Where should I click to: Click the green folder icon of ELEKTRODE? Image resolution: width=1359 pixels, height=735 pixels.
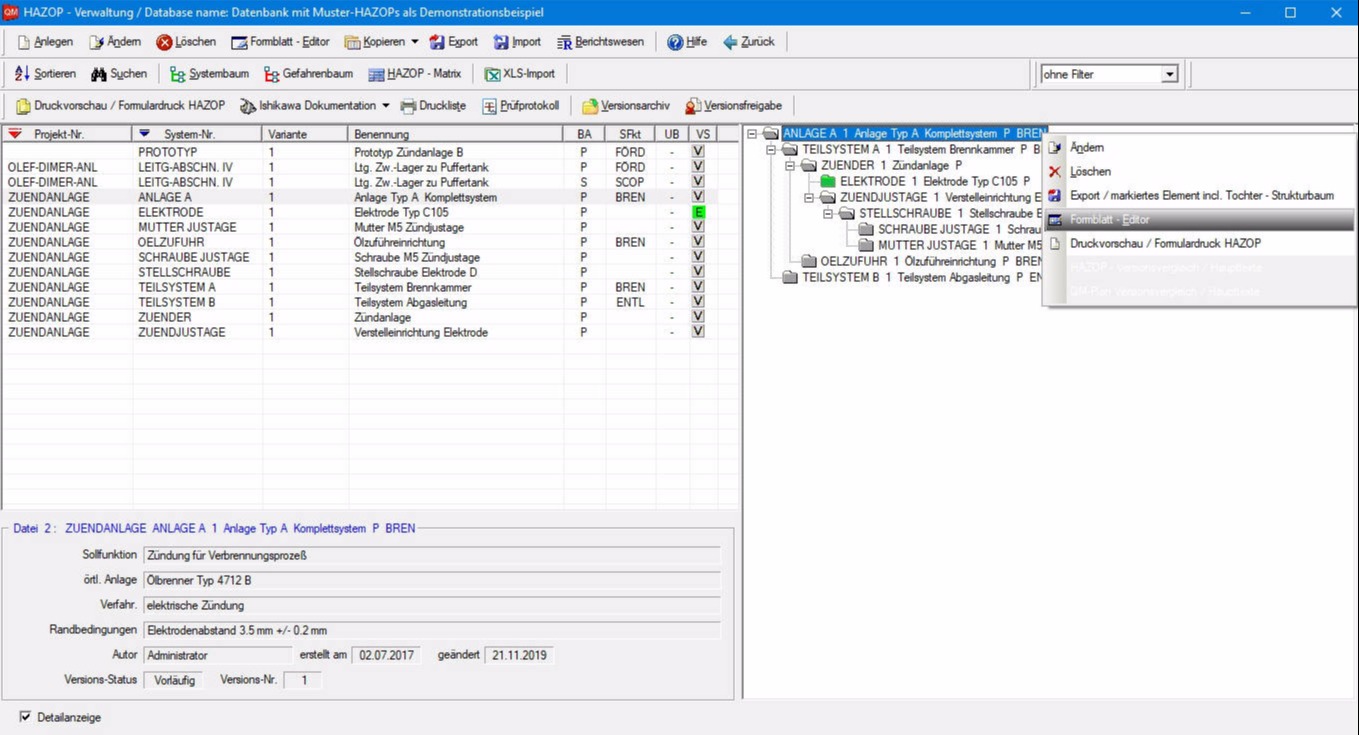(827, 182)
